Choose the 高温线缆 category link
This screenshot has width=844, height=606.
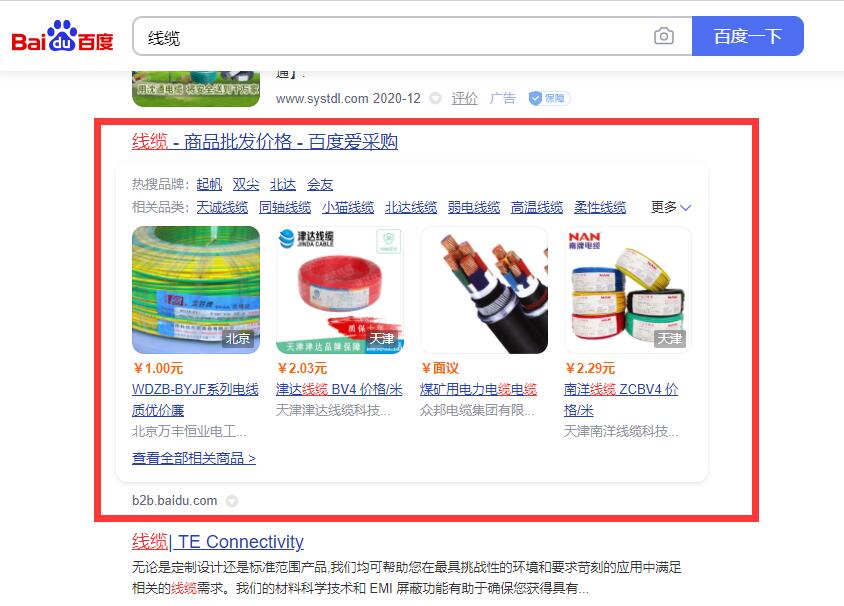pos(537,207)
